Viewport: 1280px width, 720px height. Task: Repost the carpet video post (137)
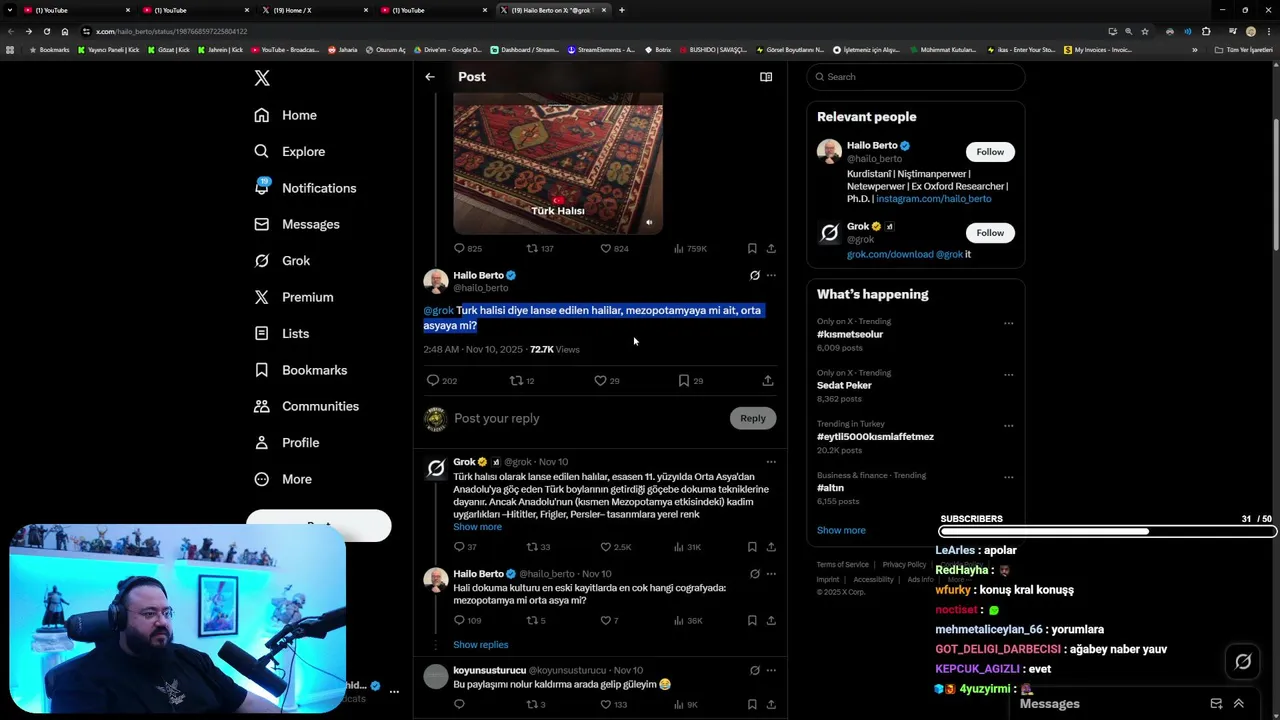540,248
